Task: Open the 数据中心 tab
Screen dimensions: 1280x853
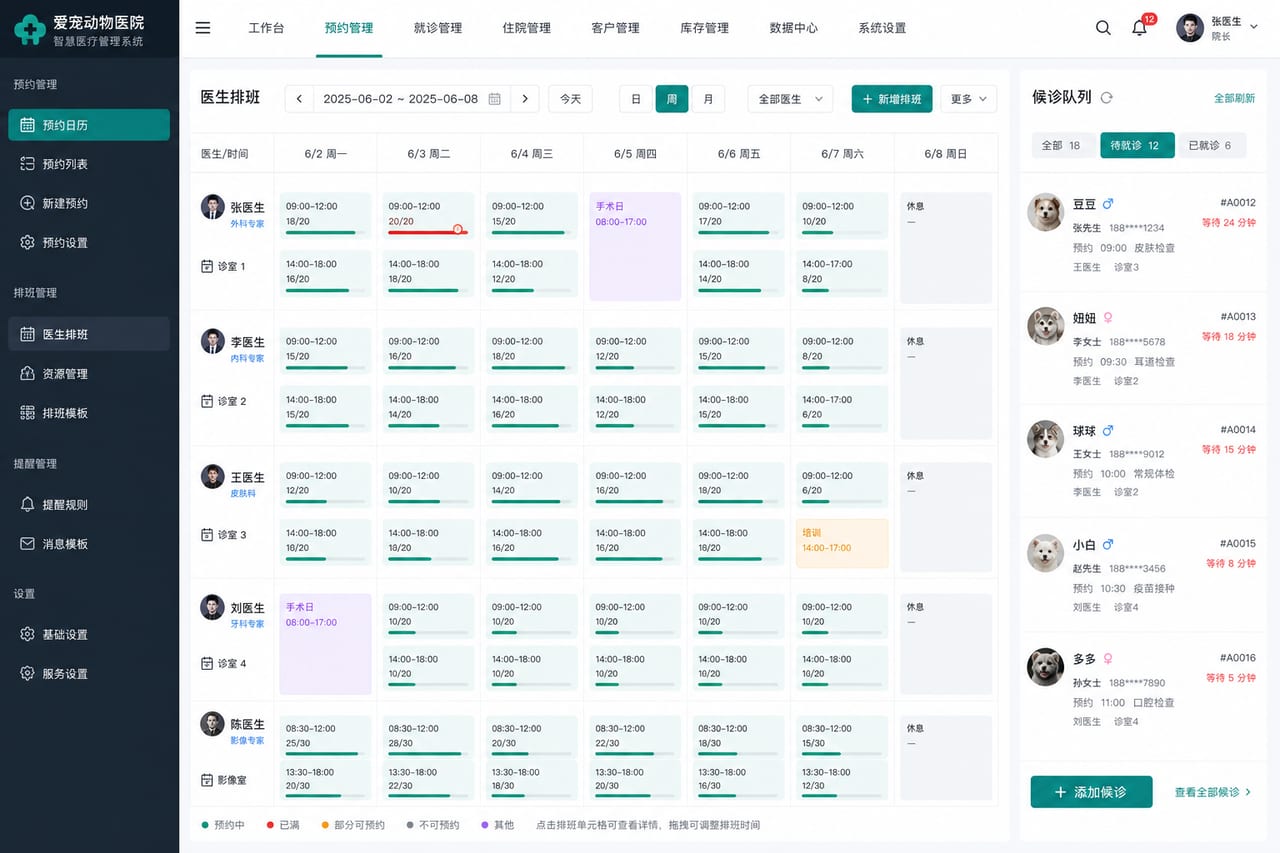Action: pyautogui.click(x=794, y=28)
